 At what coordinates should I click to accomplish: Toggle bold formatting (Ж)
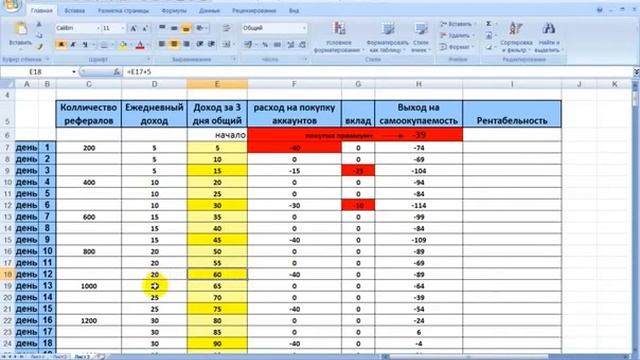pyautogui.click(x=61, y=44)
